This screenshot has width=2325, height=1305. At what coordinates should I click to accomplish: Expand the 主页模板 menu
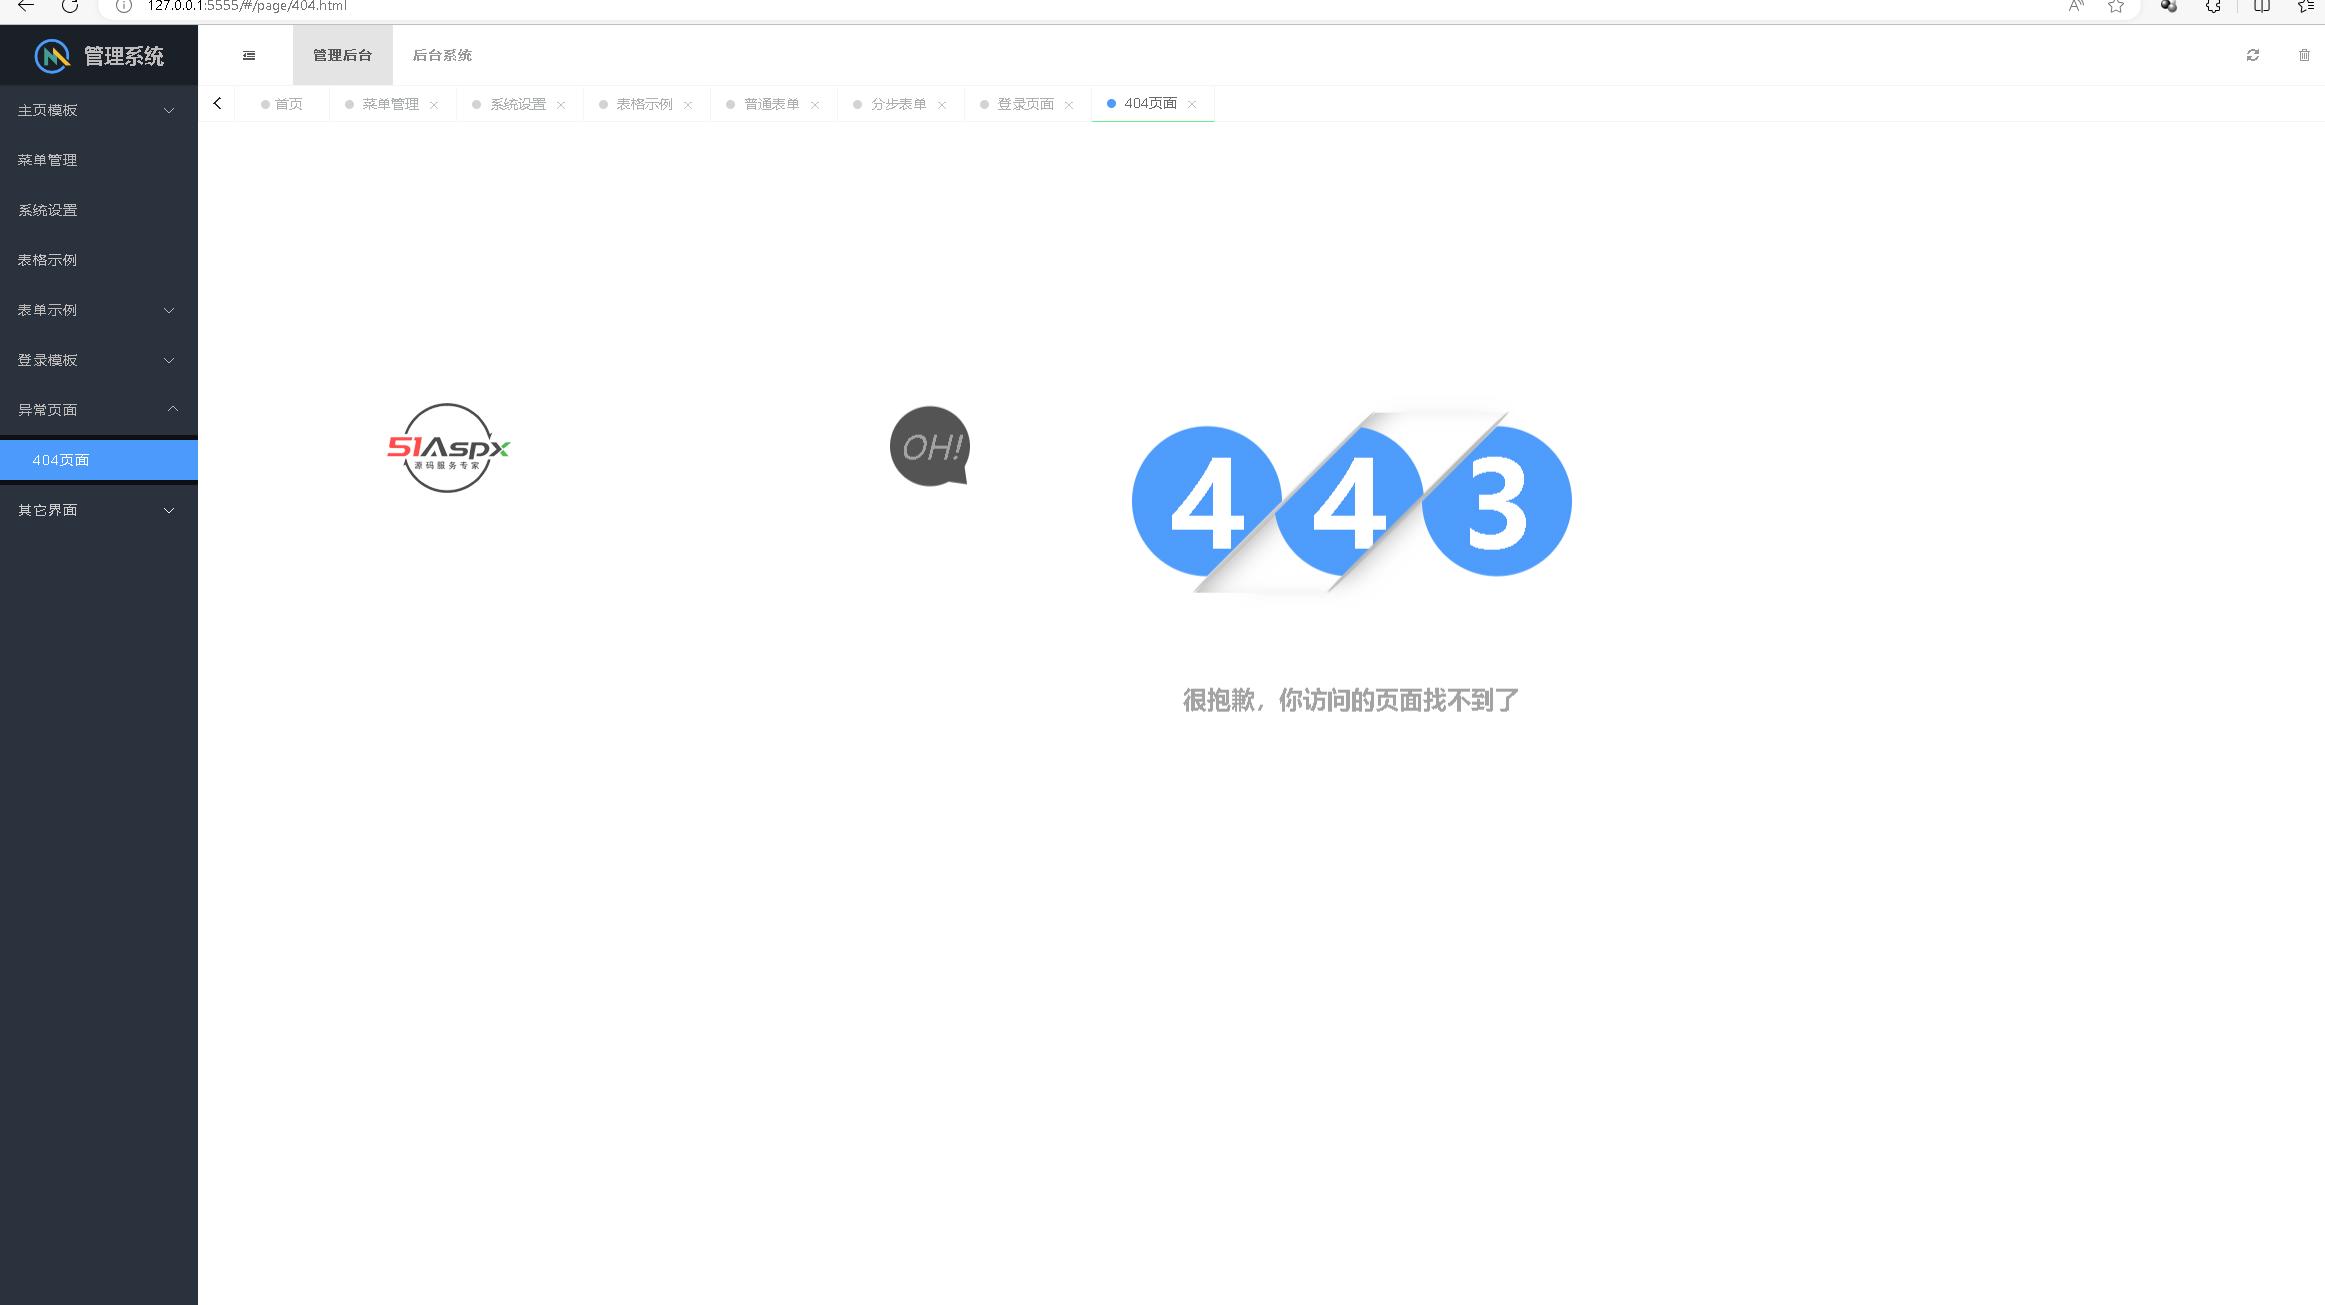[99, 110]
